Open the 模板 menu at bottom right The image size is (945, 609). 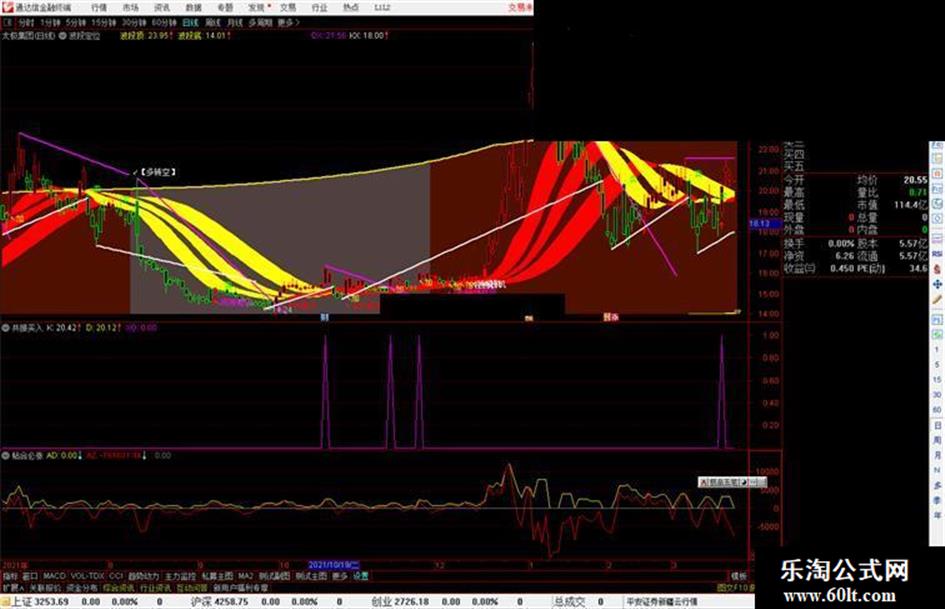coord(739,576)
